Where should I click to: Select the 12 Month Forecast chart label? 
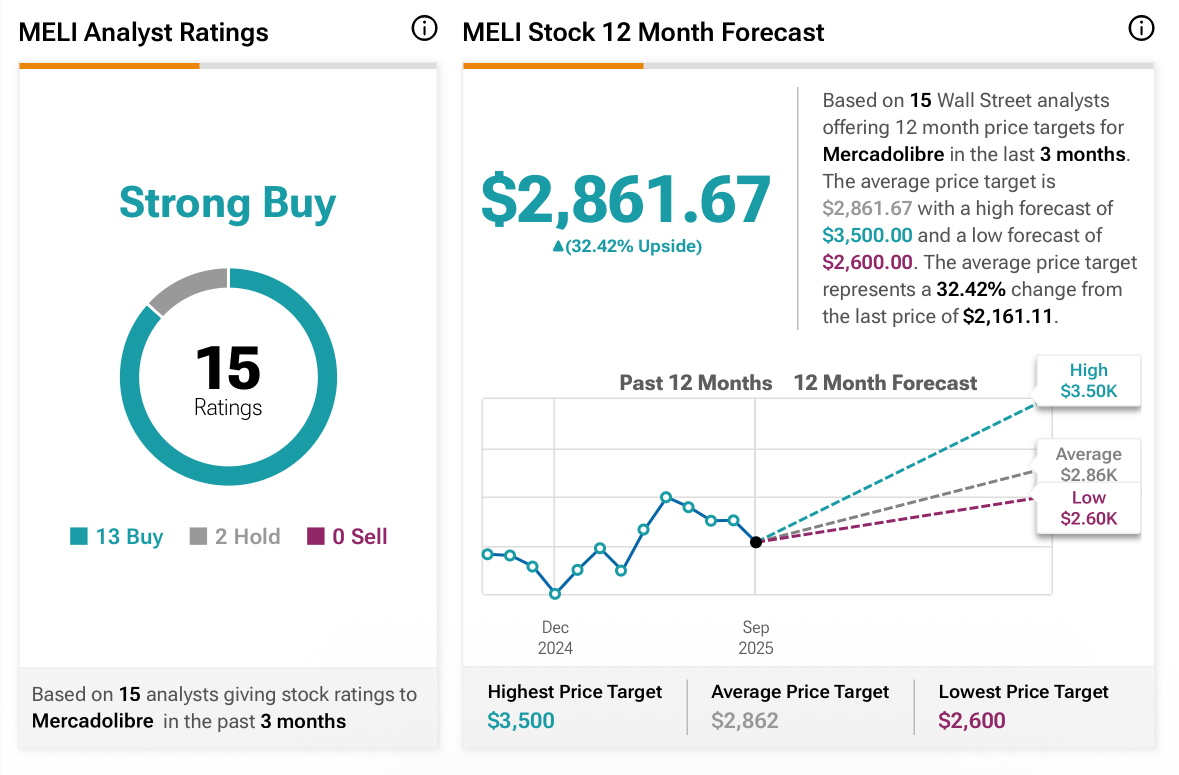885,383
